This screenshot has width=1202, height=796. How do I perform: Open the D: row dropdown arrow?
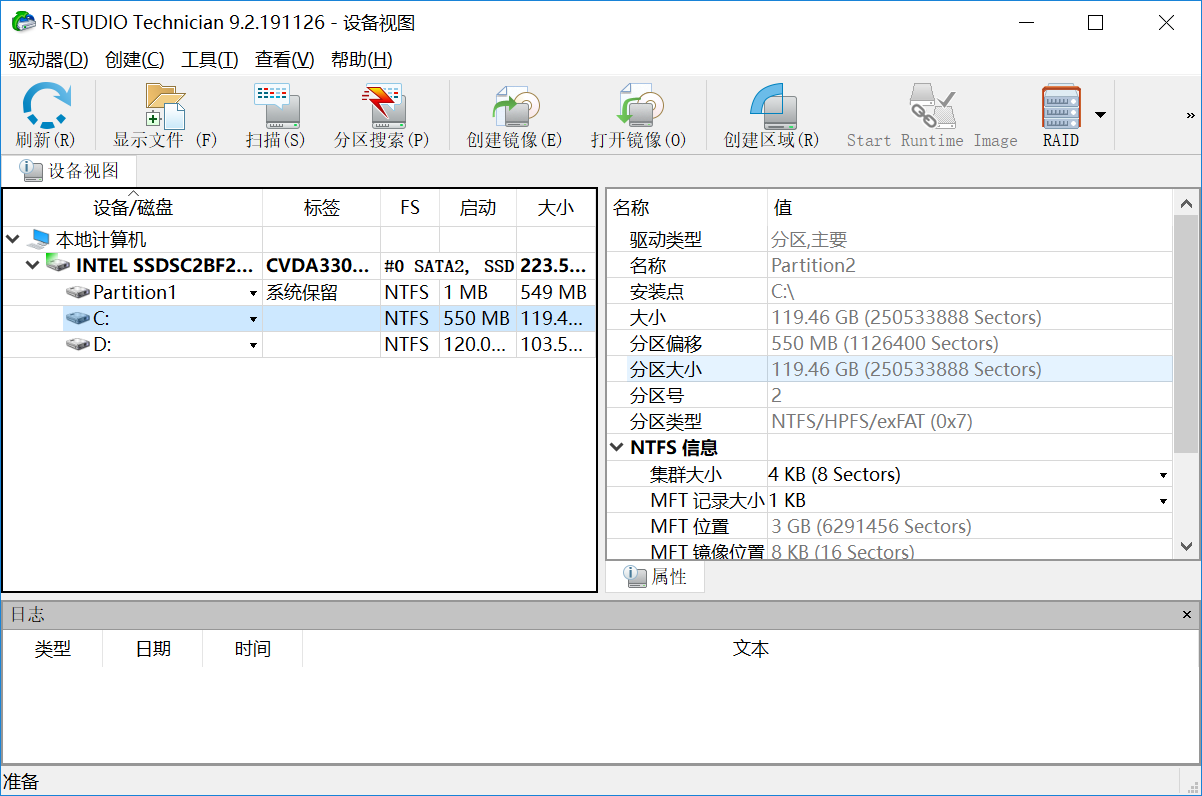[253, 345]
